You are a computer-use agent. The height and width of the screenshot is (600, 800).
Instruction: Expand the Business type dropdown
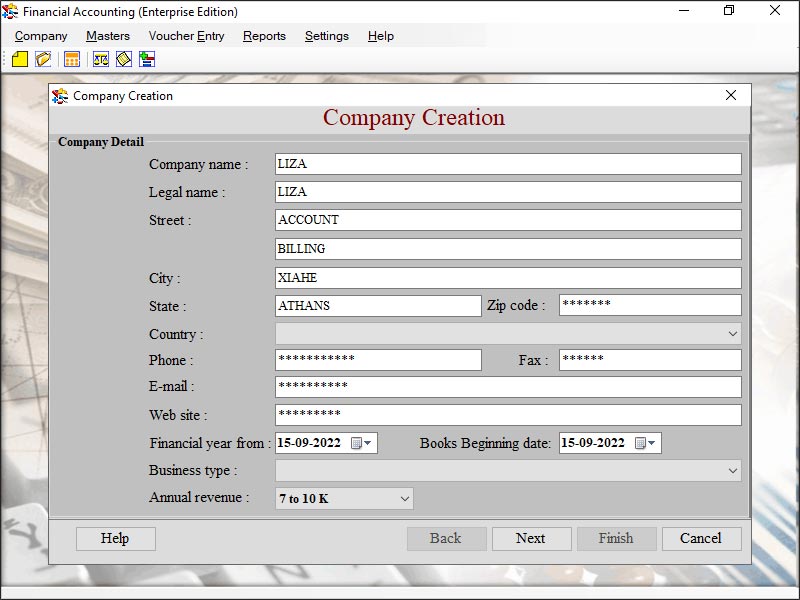tap(732, 470)
